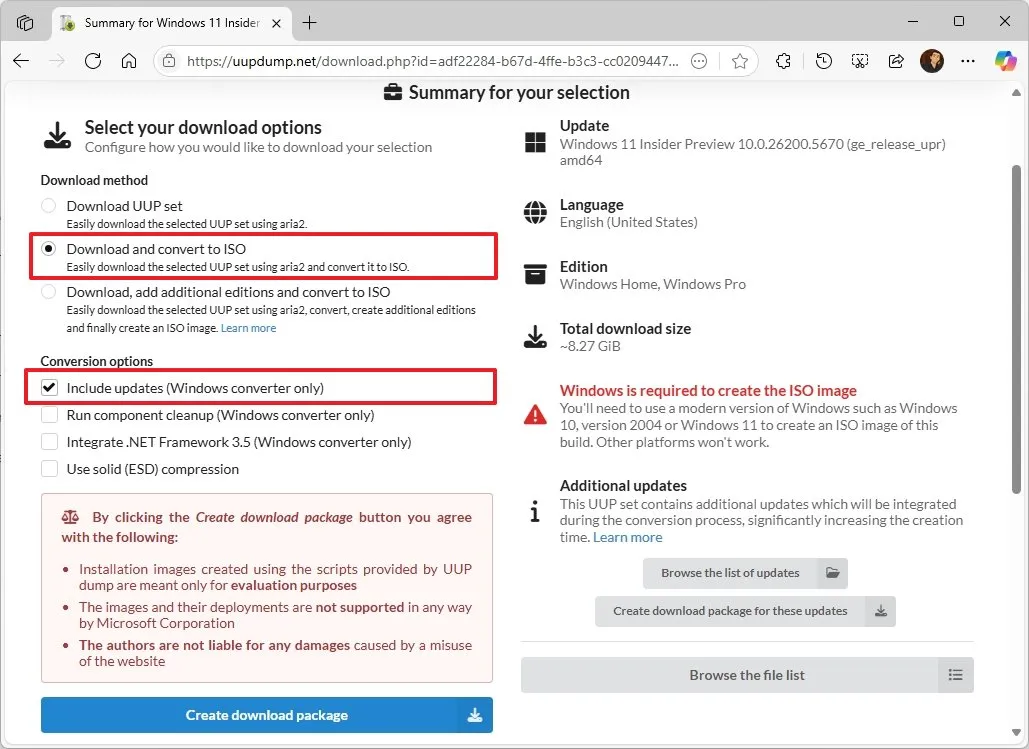Viewport: 1029px width, 749px height.
Task: Add the page to favorites via the star icon
Action: click(740, 61)
